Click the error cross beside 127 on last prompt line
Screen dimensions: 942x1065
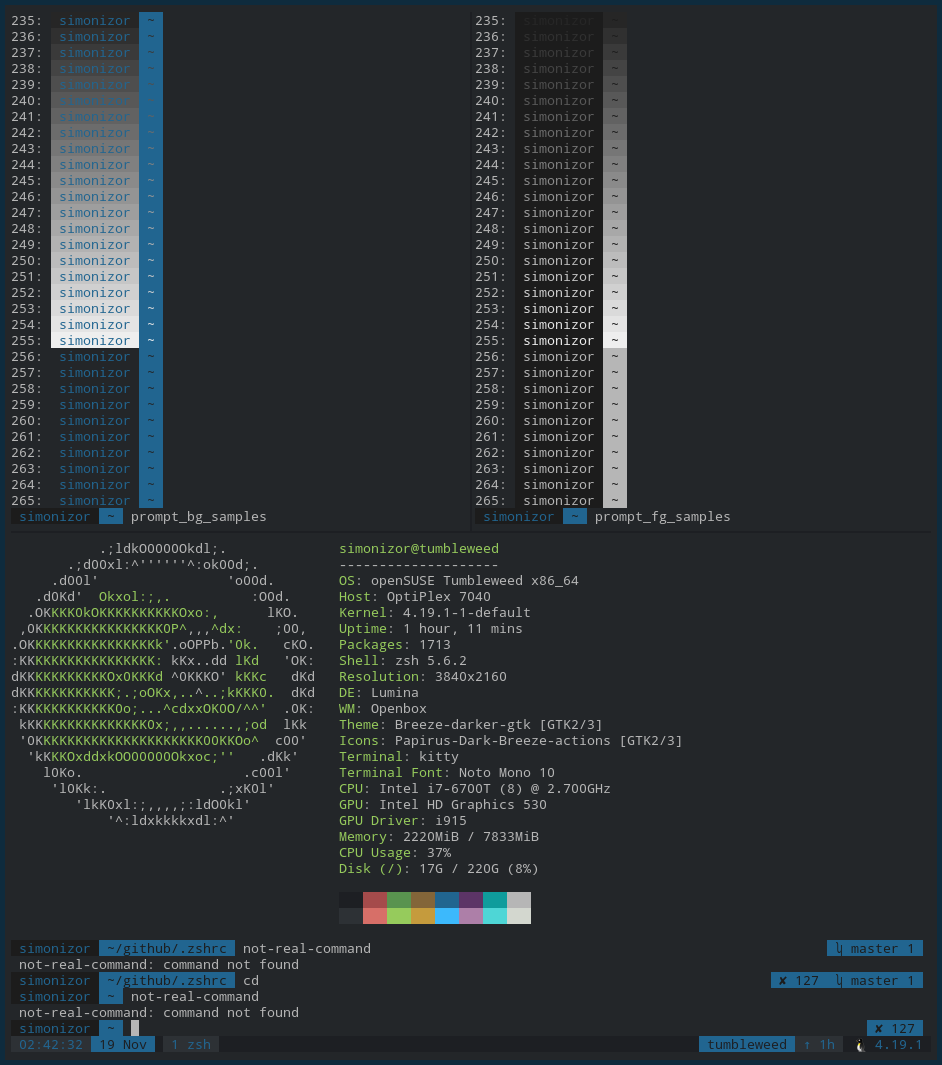coord(879,1028)
